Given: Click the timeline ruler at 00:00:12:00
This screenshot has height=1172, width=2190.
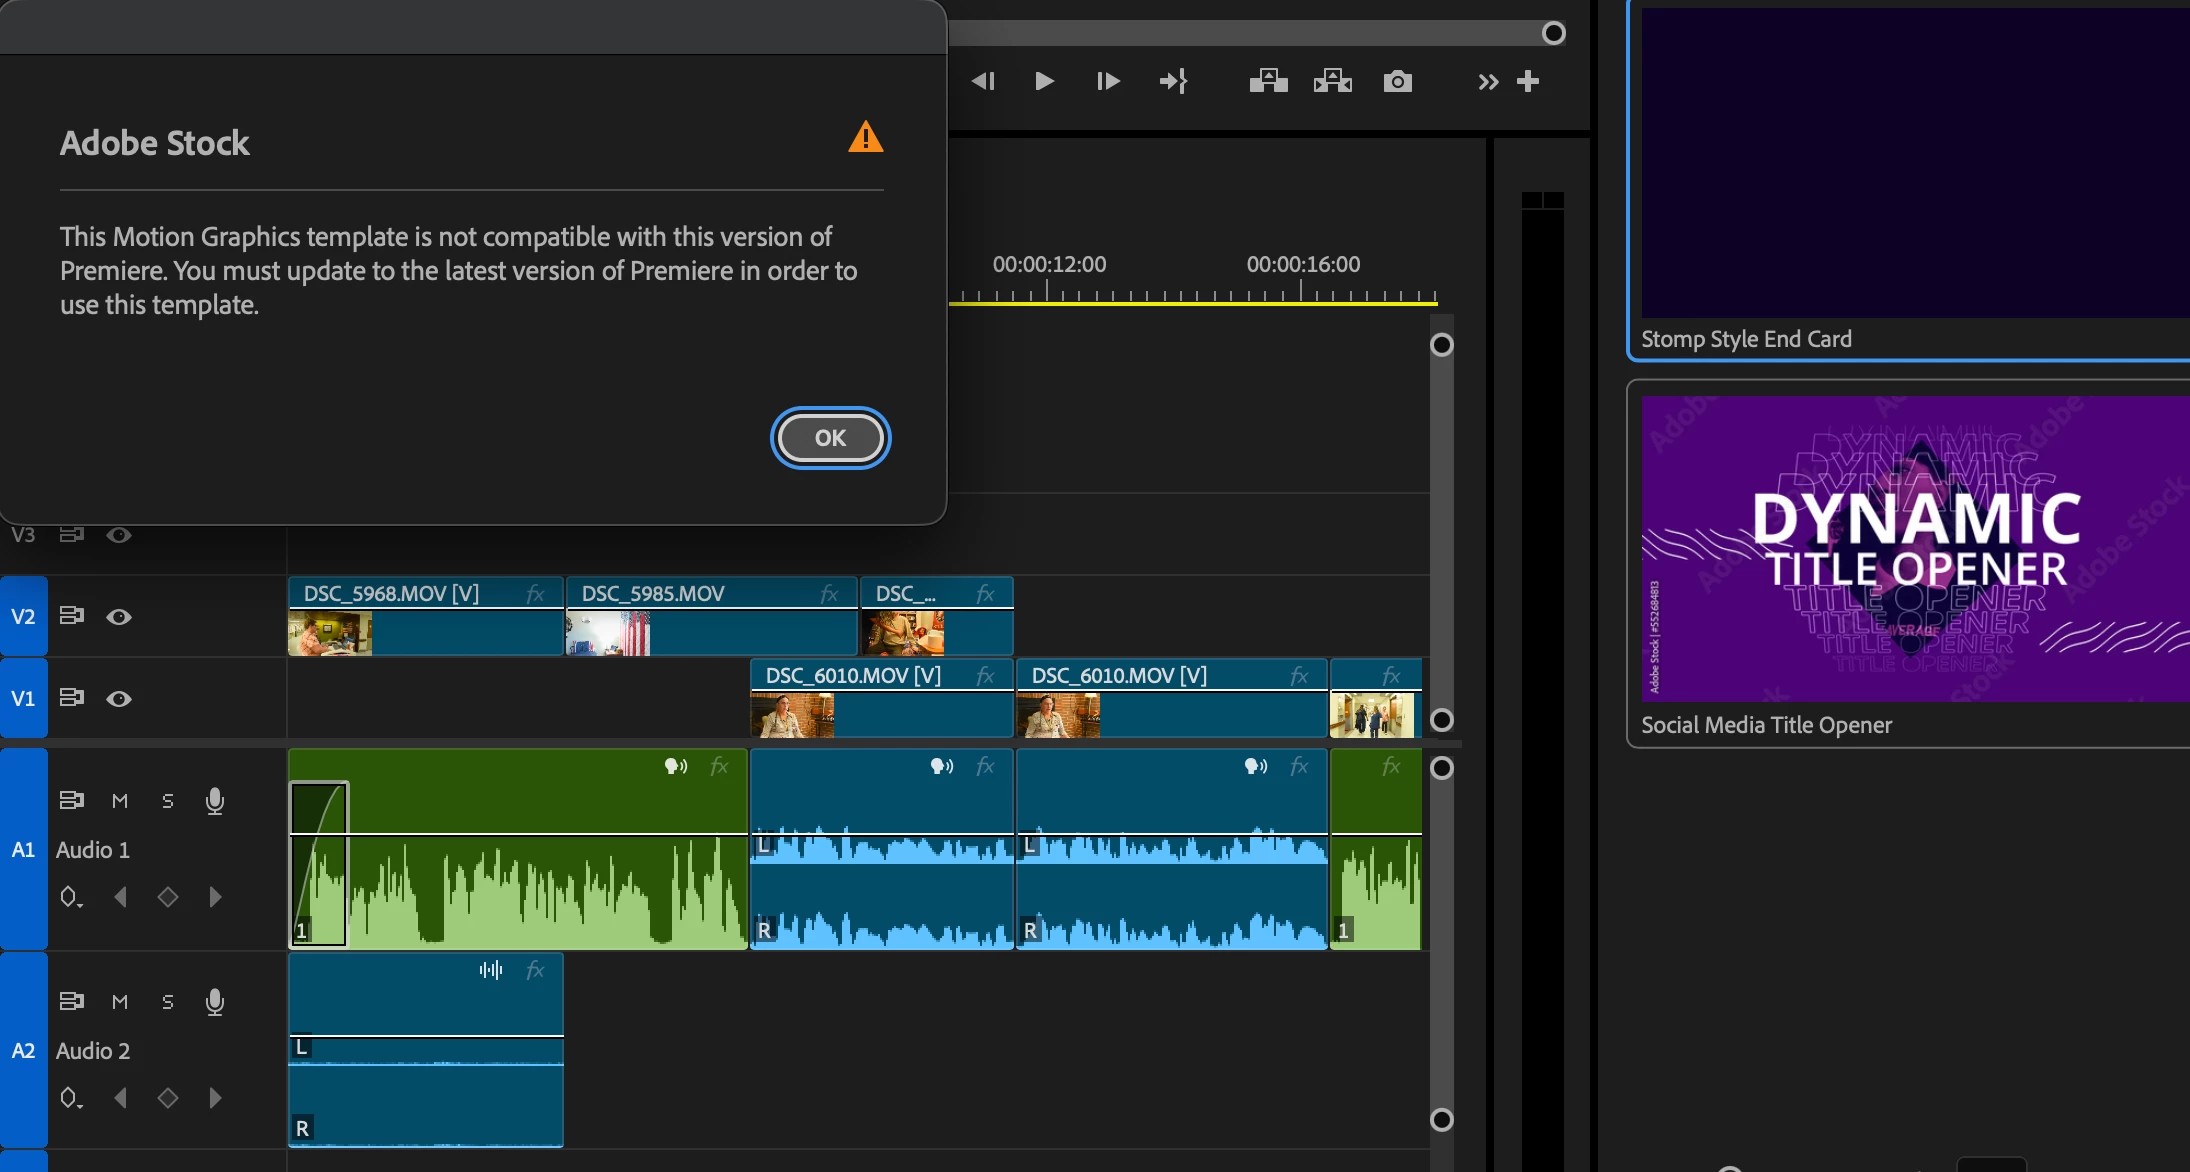Looking at the screenshot, I should pos(1048,290).
